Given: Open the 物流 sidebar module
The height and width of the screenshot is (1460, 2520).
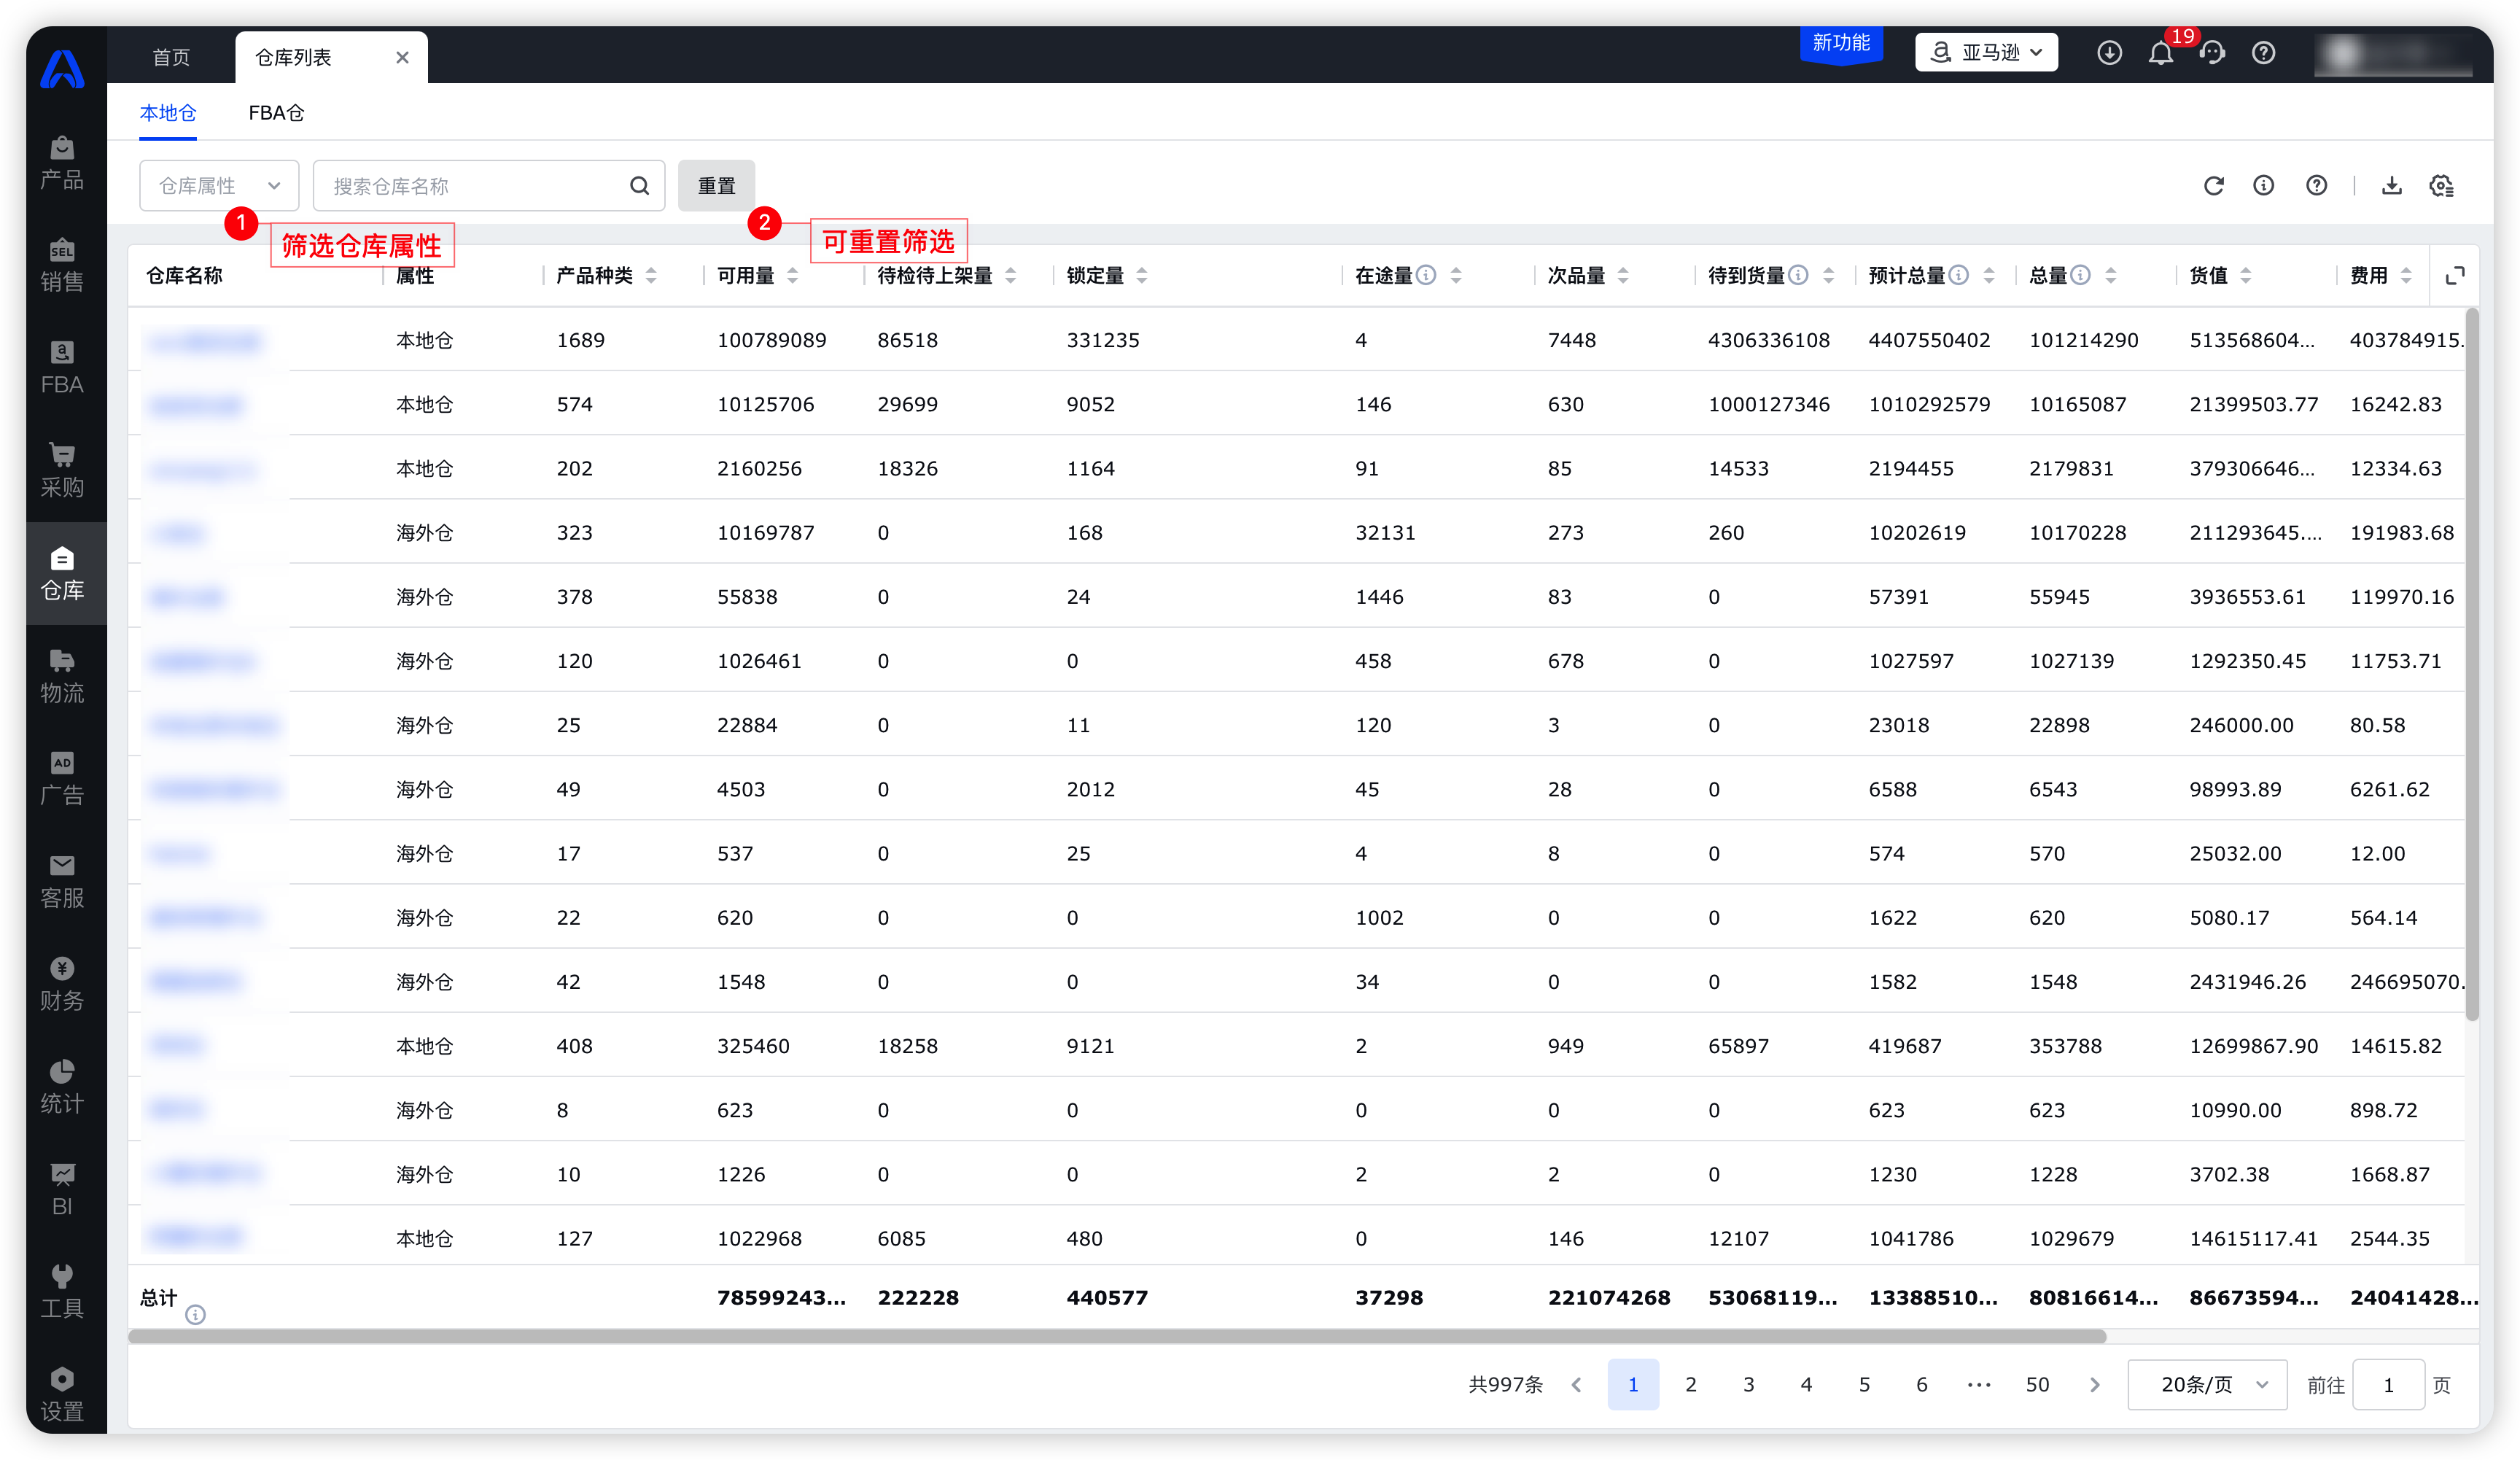Looking at the screenshot, I should (x=62, y=676).
